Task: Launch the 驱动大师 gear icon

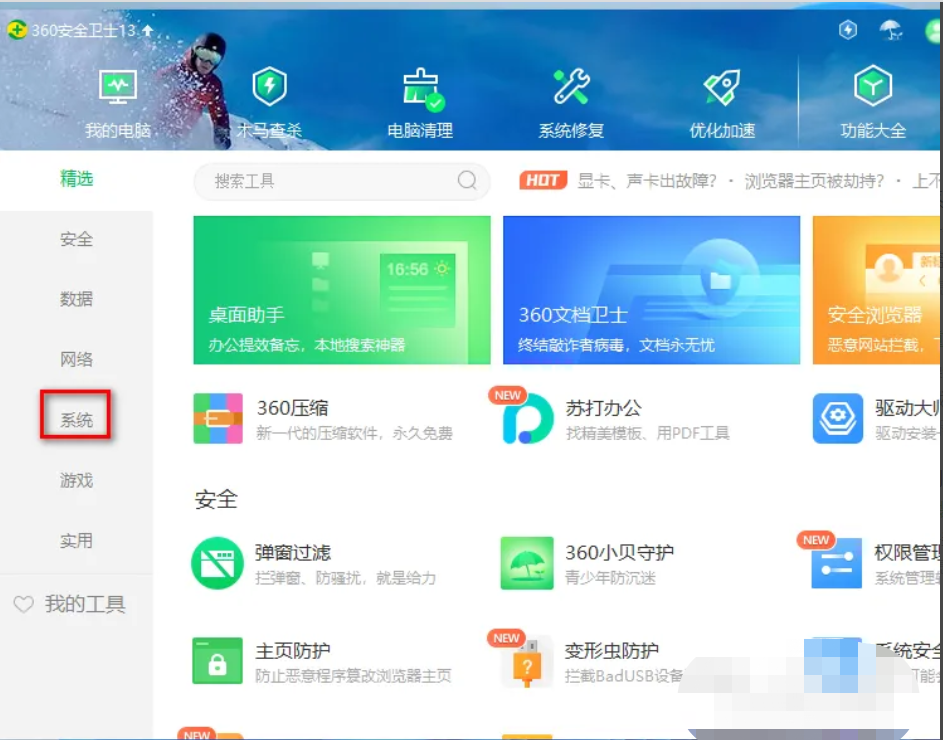Action: tap(838, 418)
